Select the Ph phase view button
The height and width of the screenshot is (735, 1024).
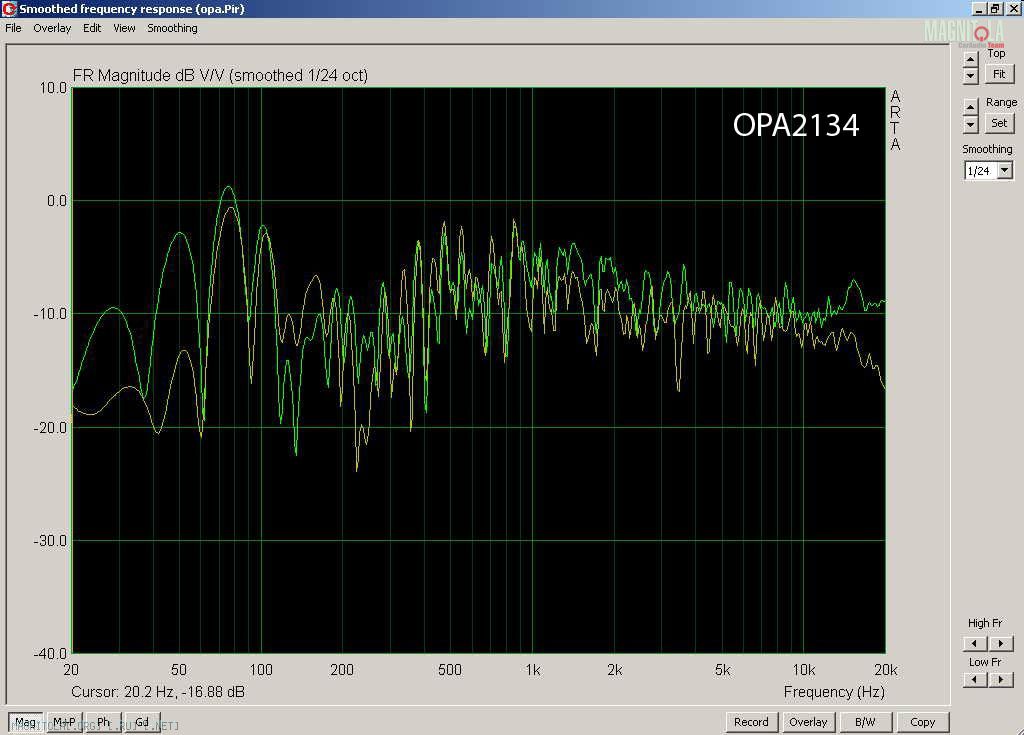pyautogui.click(x=103, y=723)
